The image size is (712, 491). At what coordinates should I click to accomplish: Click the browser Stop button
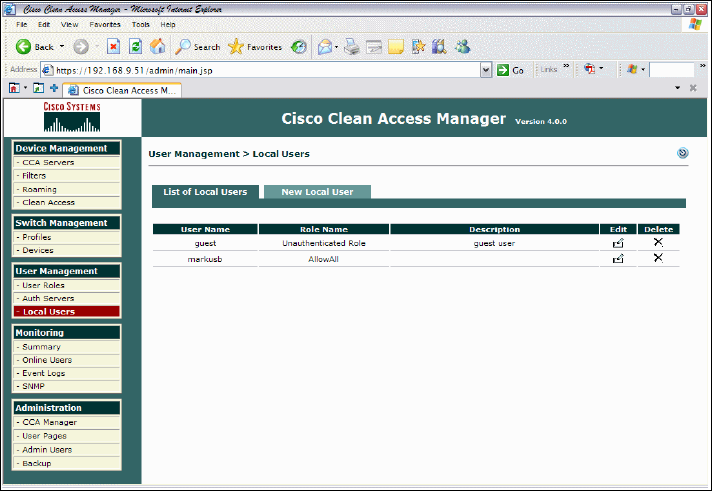click(114, 46)
